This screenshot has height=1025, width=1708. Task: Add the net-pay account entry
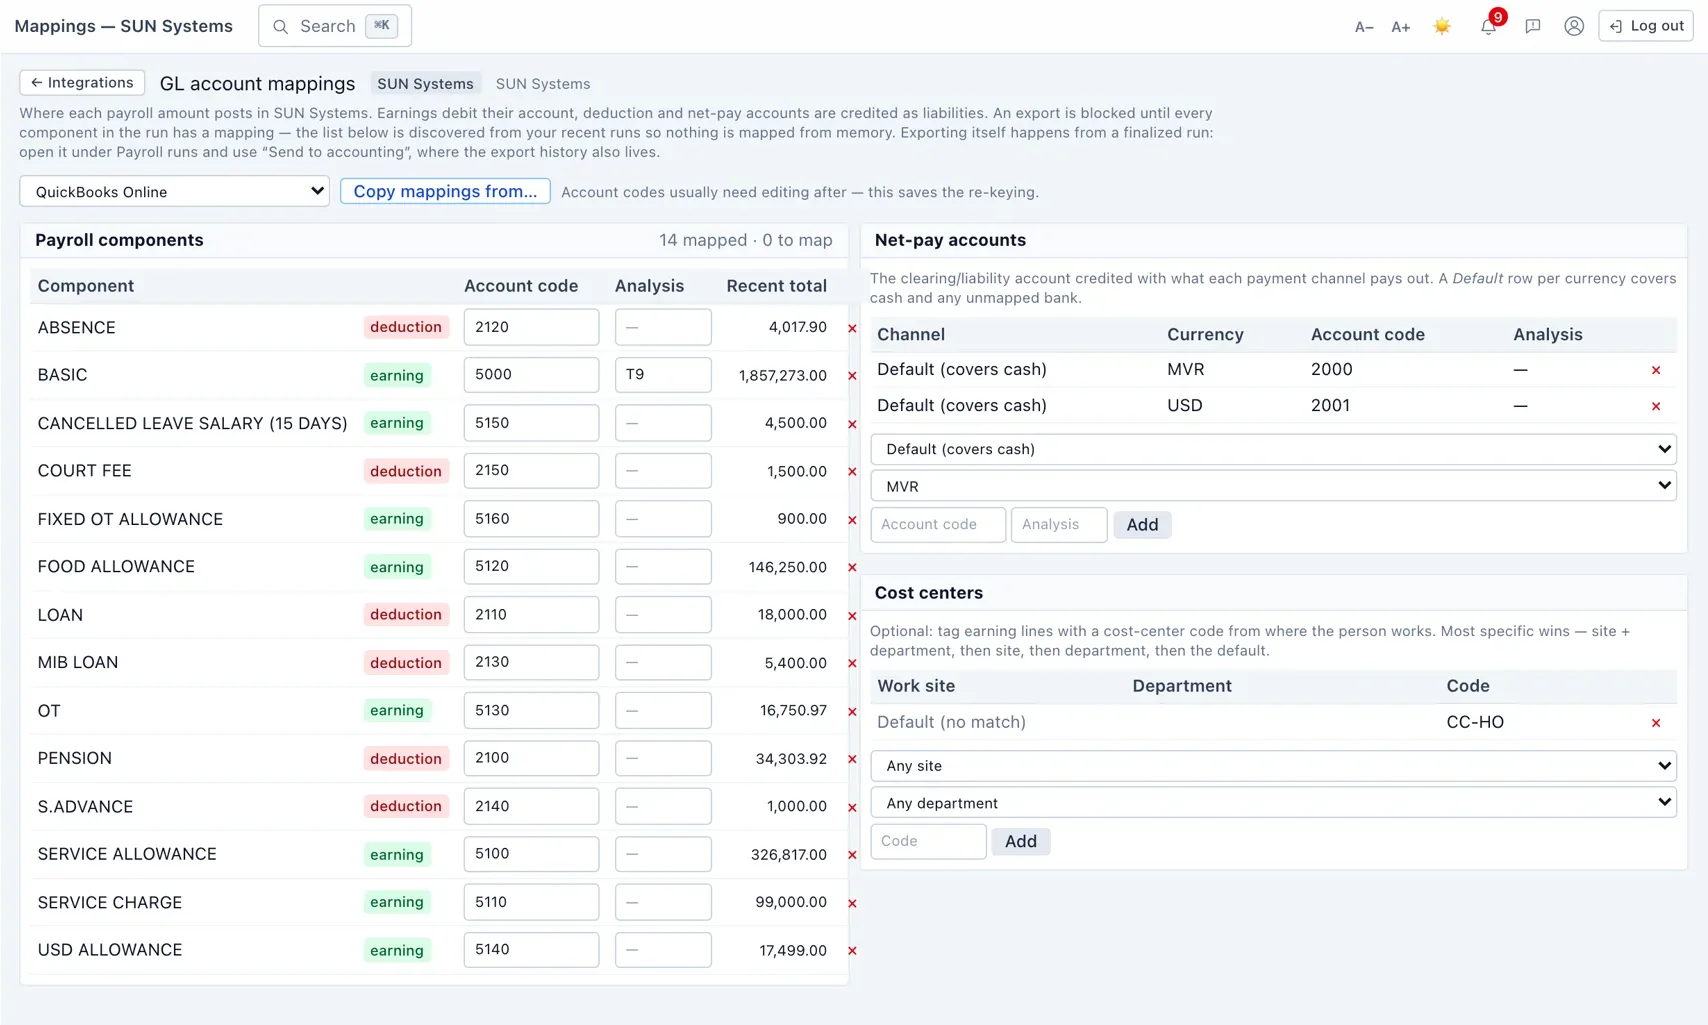coord(1142,525)
